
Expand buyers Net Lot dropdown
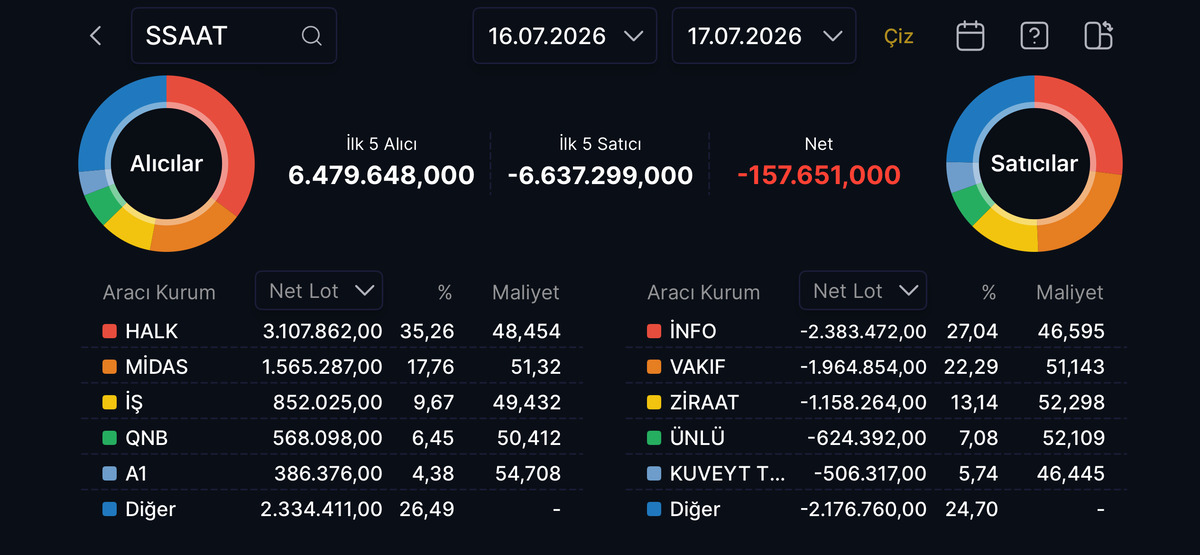click(319, 291)
